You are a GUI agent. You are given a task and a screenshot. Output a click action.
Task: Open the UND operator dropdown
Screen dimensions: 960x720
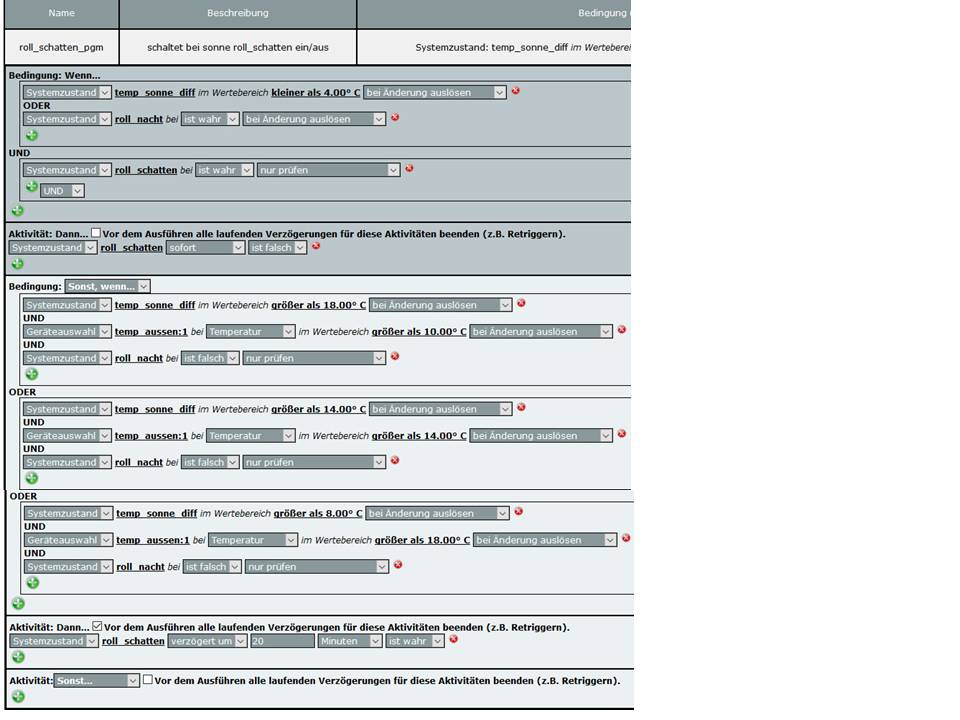62,190
